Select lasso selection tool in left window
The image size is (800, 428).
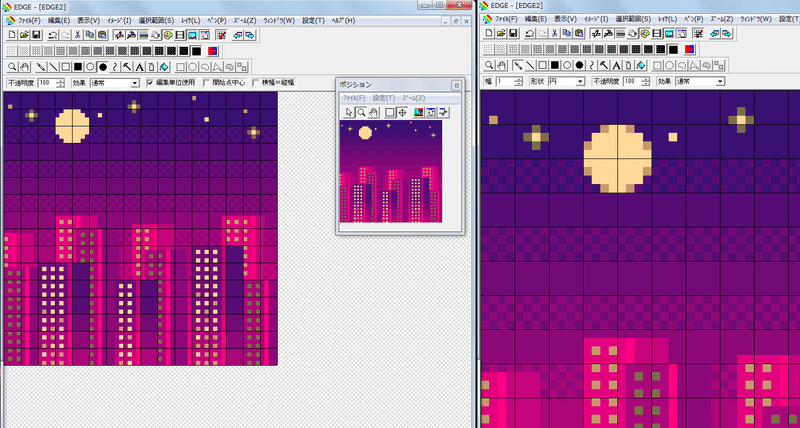pyautogui.click(x=205, y=67)
